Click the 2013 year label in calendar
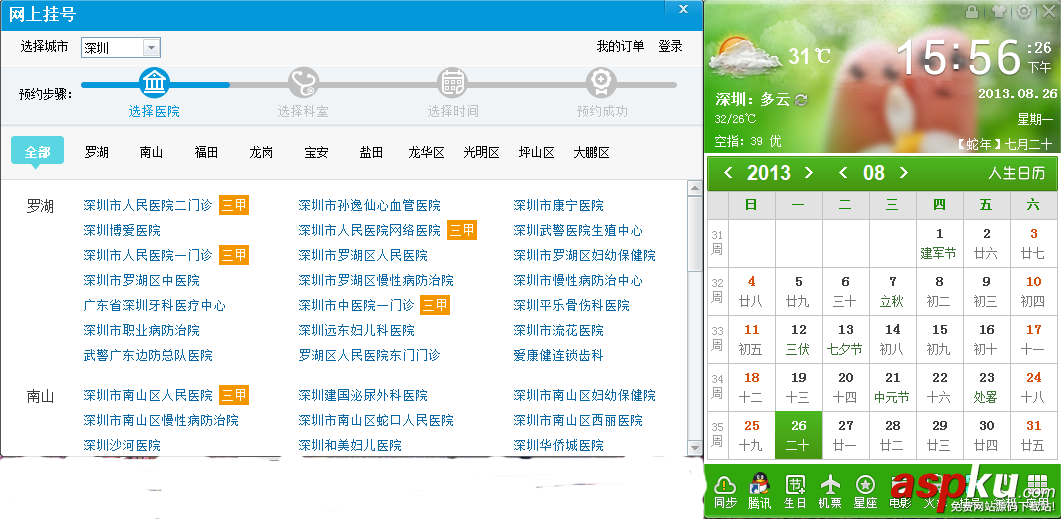This screenshot has height=519, width=1061. click(x=769, y=173)
